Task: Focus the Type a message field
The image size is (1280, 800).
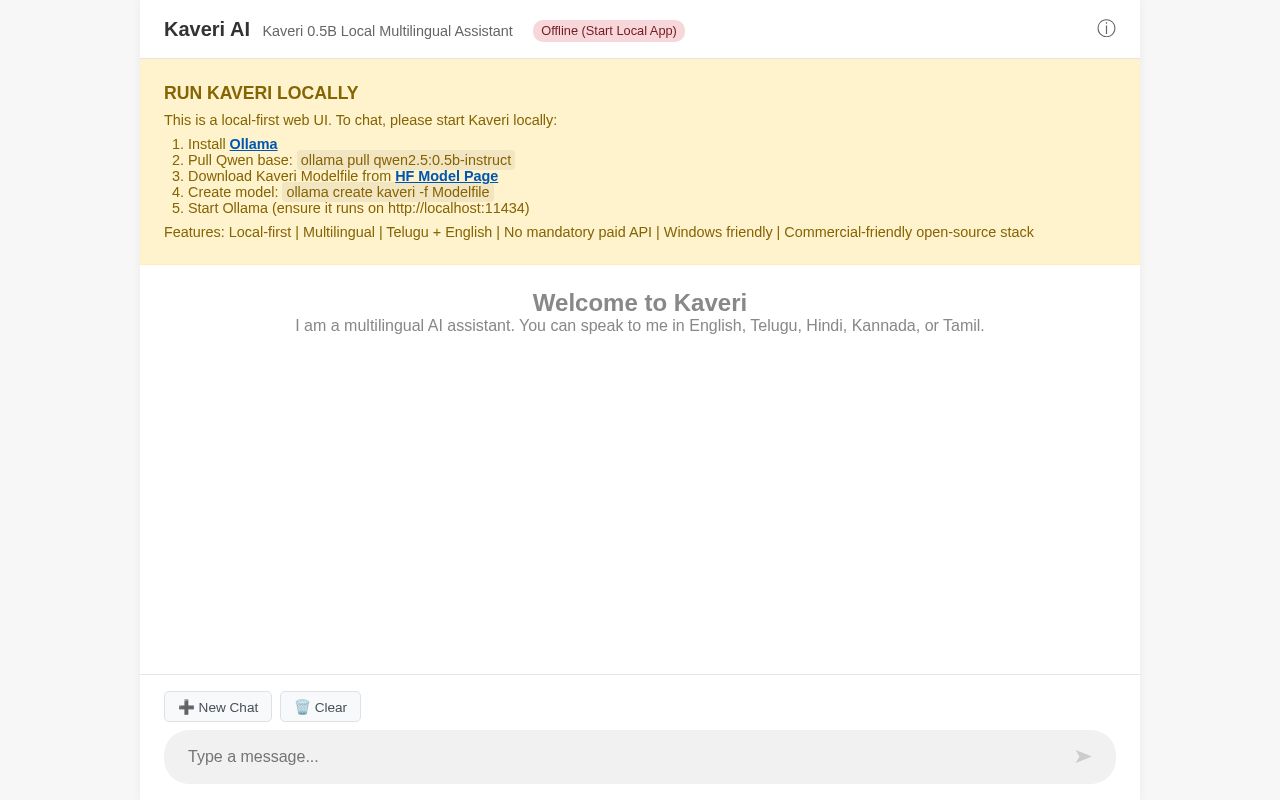Action: pyautogui.click(x=640, y=757)
